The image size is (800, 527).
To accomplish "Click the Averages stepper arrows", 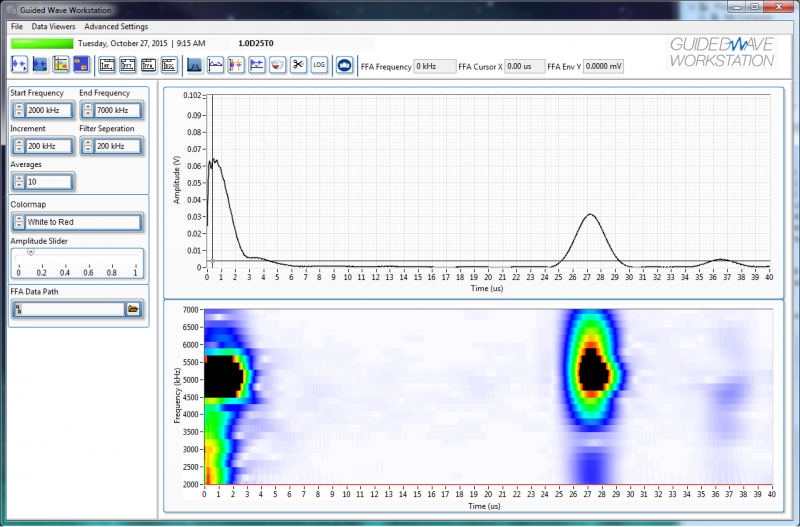I will click(19, 182).
